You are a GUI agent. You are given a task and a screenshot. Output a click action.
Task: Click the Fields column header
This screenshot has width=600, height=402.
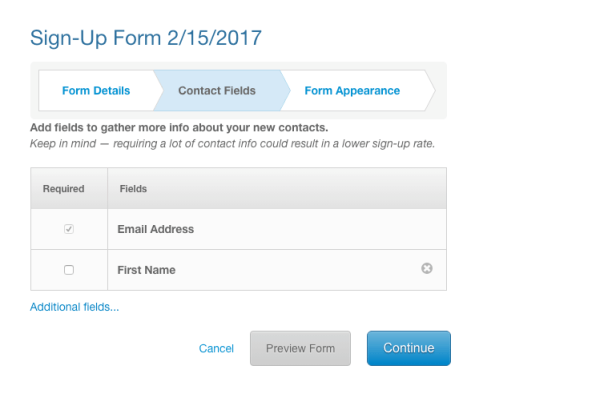click(x=133, y=188)
